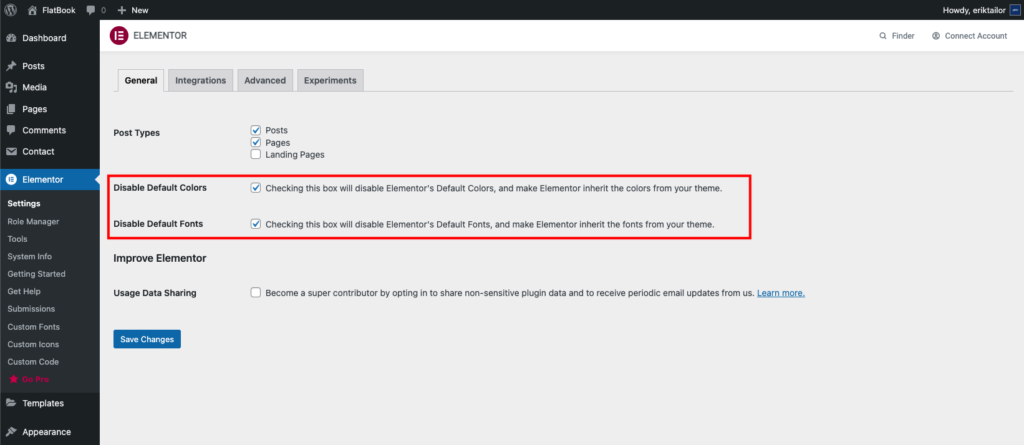This screenshot has width=1024, height=445.
Task: Open the Finder search icon
Action: [x=882, y=36]
